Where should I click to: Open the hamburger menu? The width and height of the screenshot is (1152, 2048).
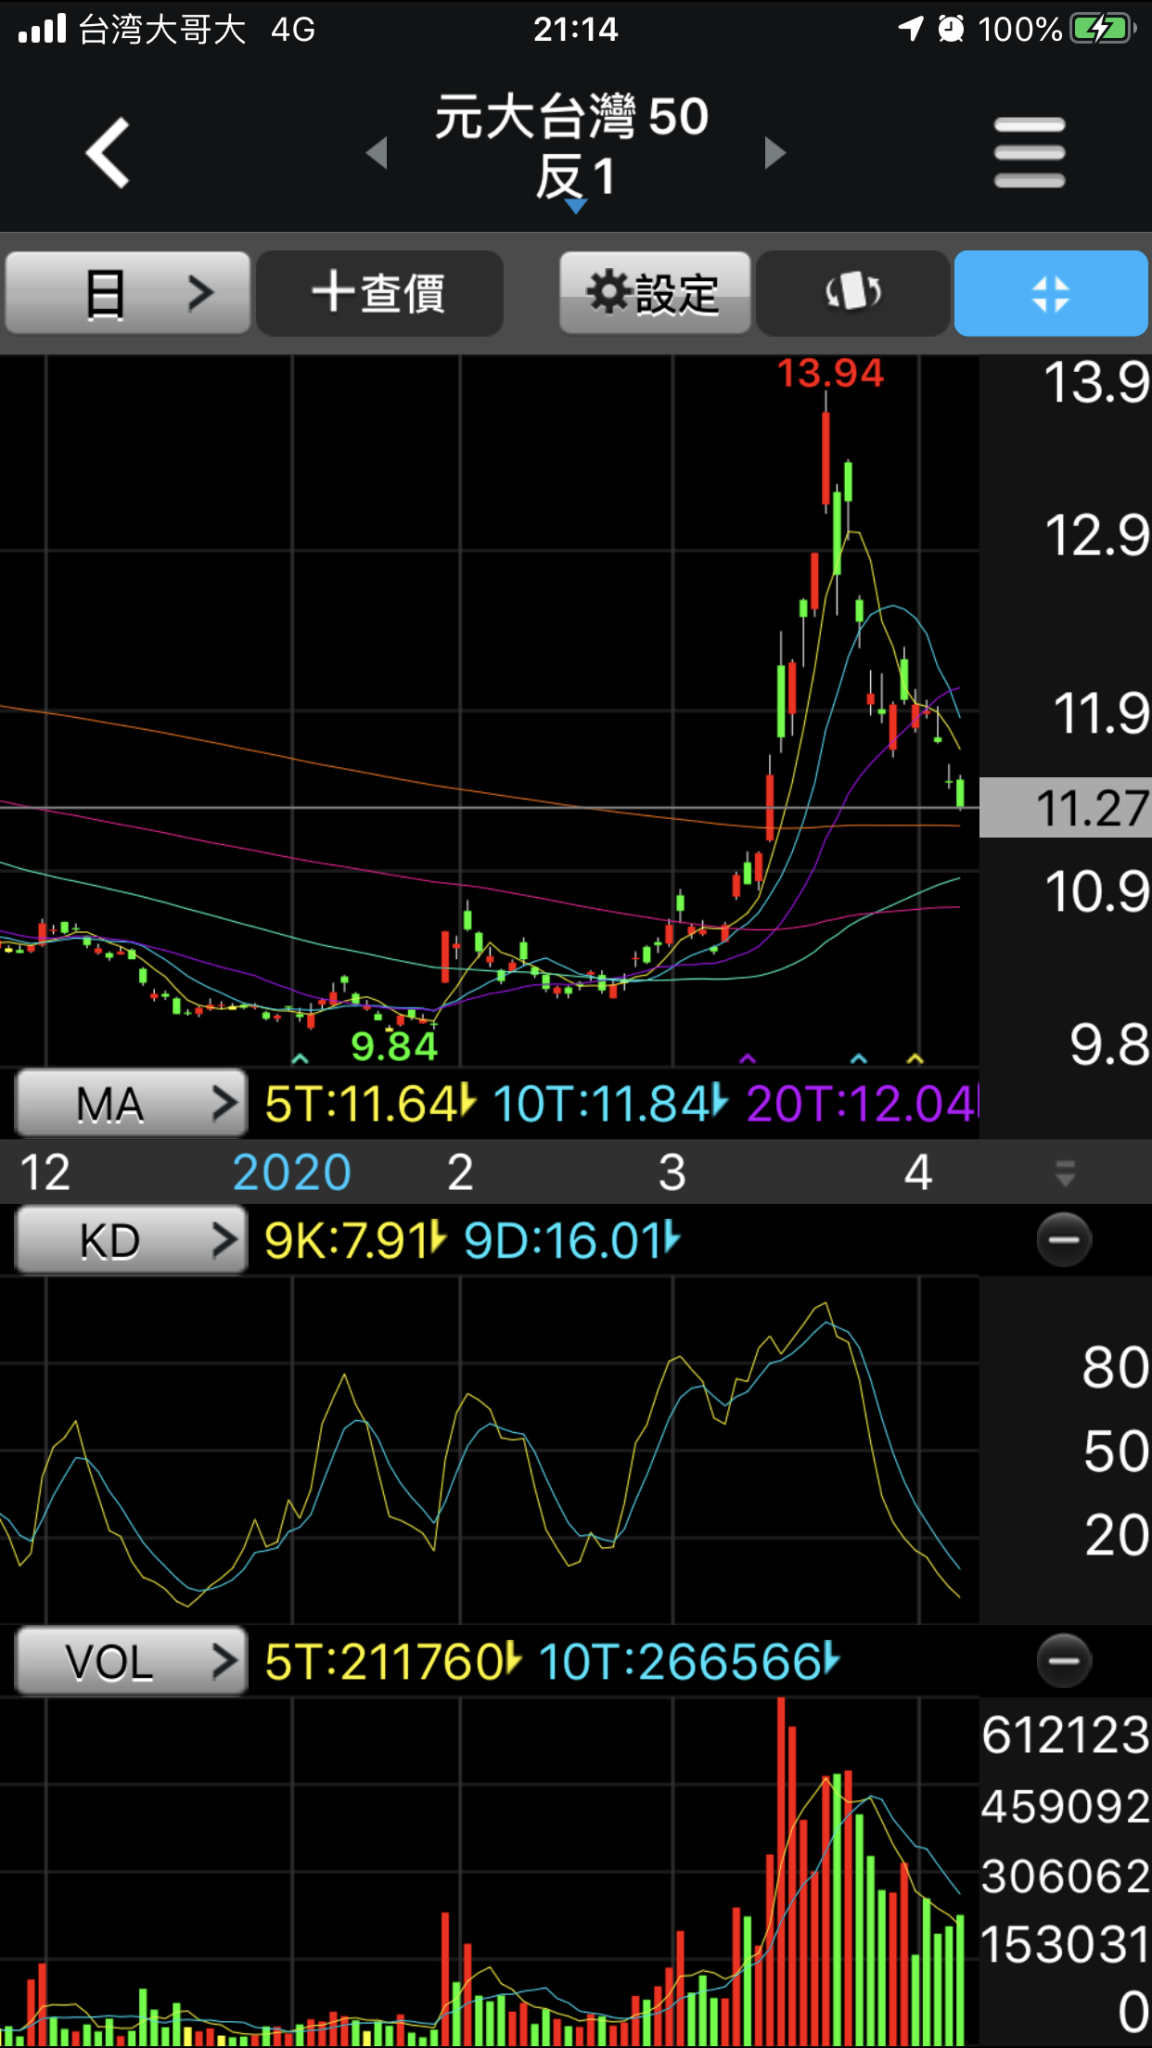click(1029, 153)
